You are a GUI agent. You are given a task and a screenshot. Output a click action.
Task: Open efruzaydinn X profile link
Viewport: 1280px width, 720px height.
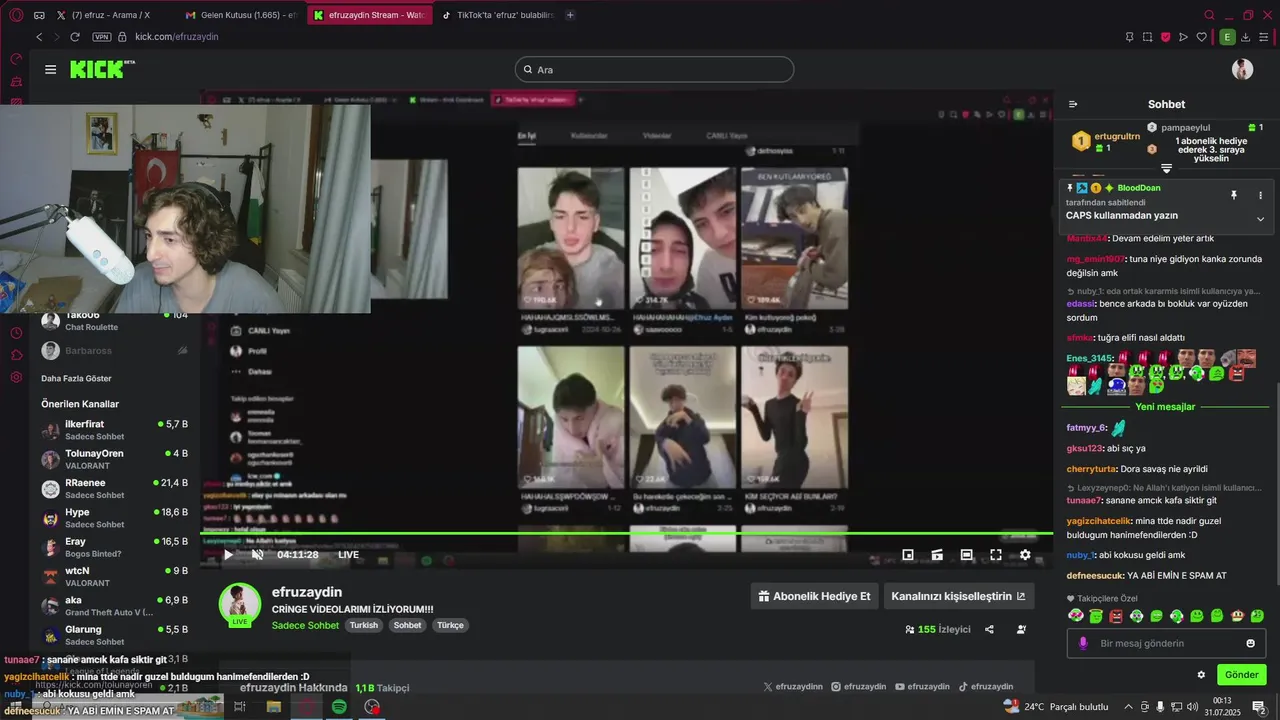pos(793,686)
